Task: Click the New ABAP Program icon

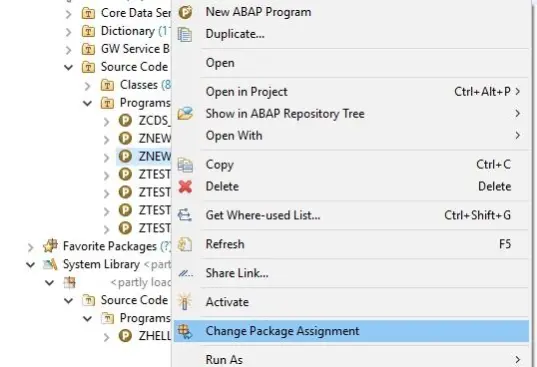Action: point(185,12)
